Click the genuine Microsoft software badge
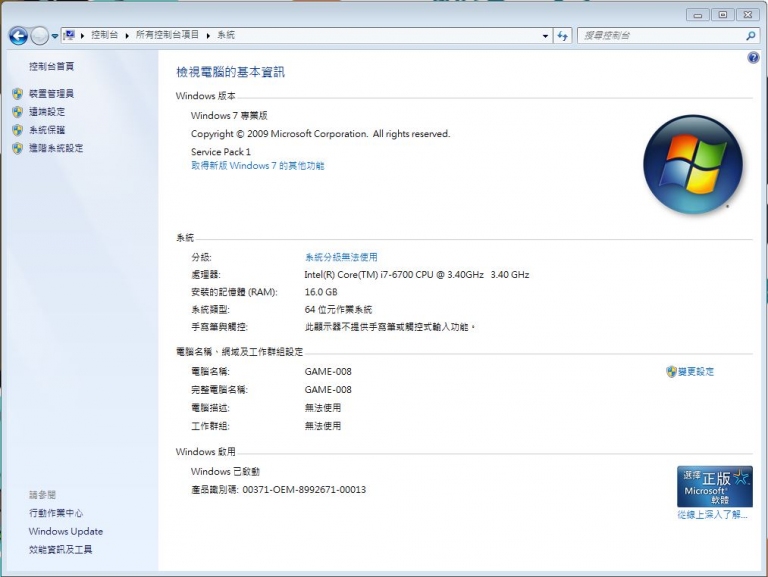 pos(715,486)
